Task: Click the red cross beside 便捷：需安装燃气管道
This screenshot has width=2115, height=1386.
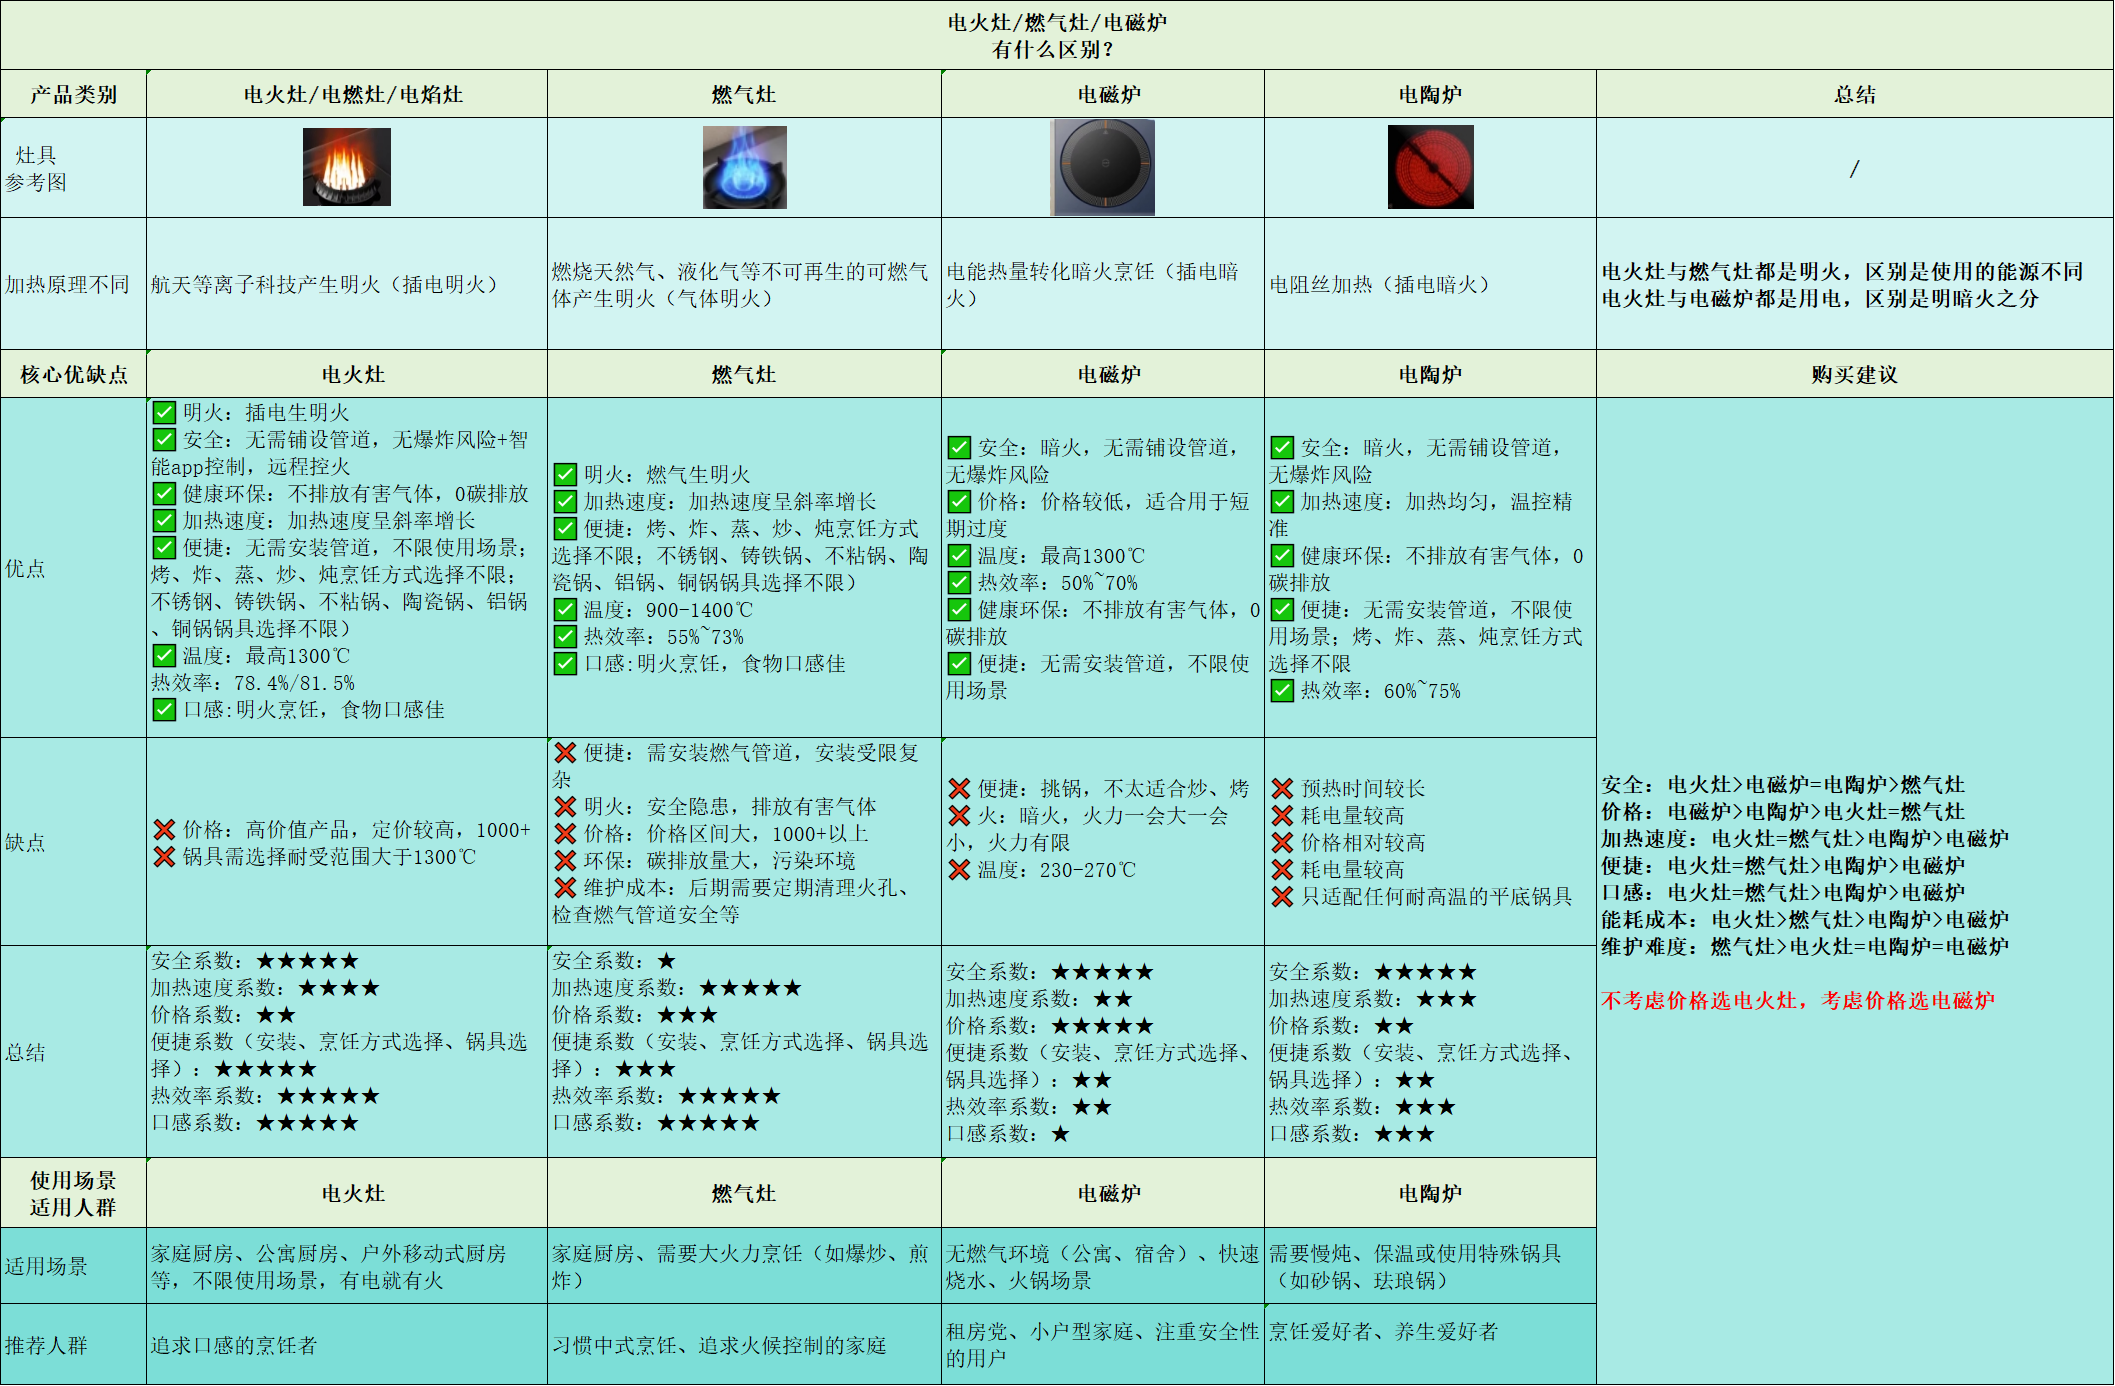Action: pyautogui.click(x=565, y=752)
